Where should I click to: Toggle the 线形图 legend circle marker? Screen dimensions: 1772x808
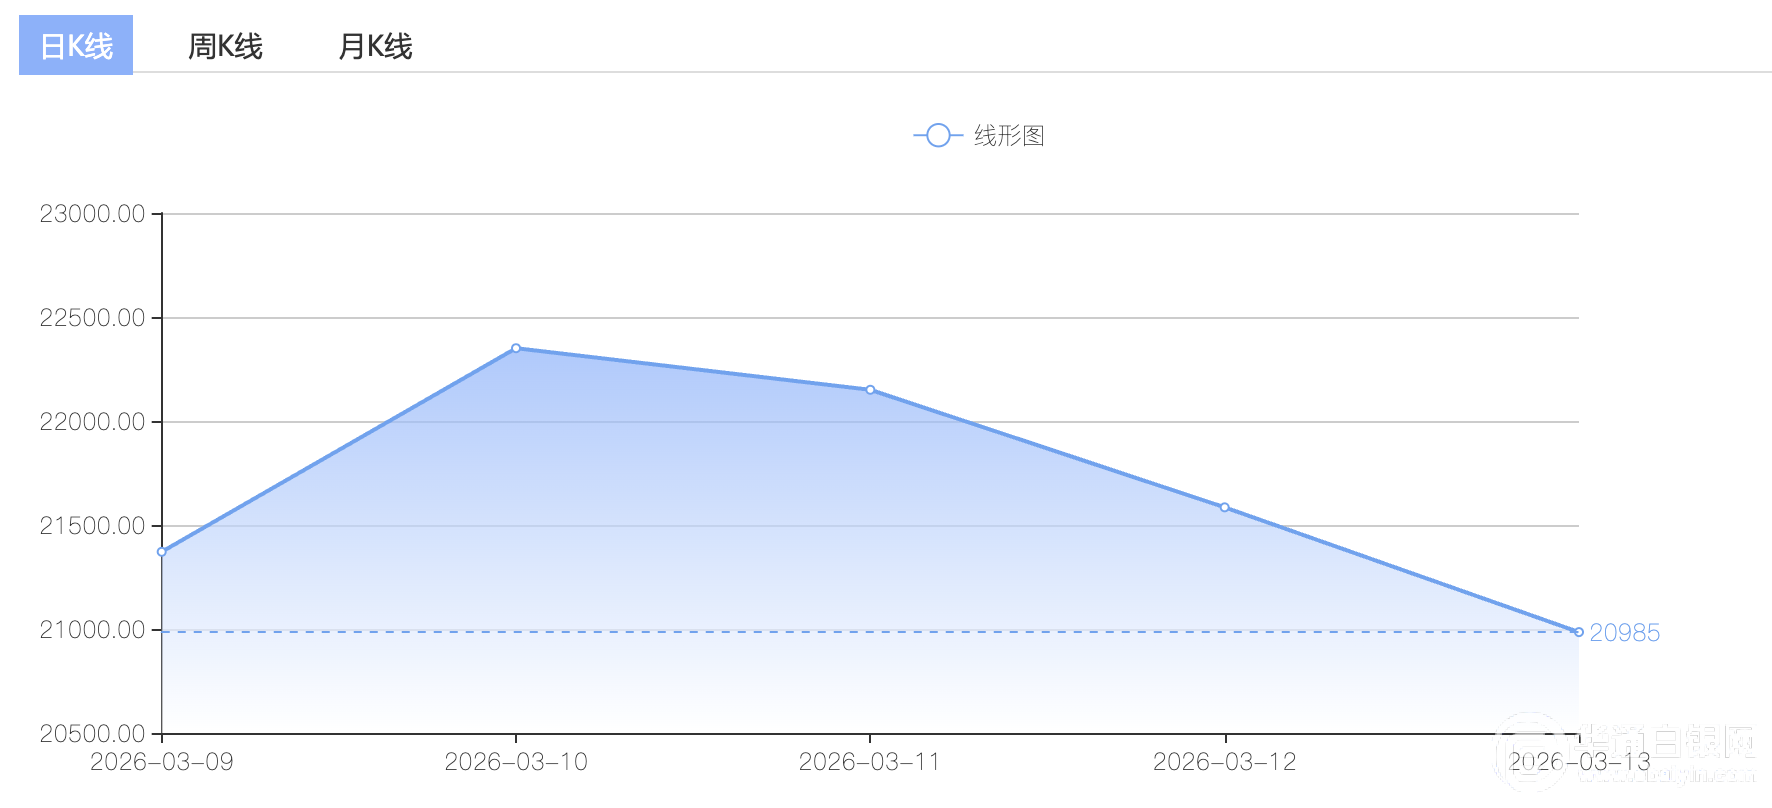coord(938,135)
